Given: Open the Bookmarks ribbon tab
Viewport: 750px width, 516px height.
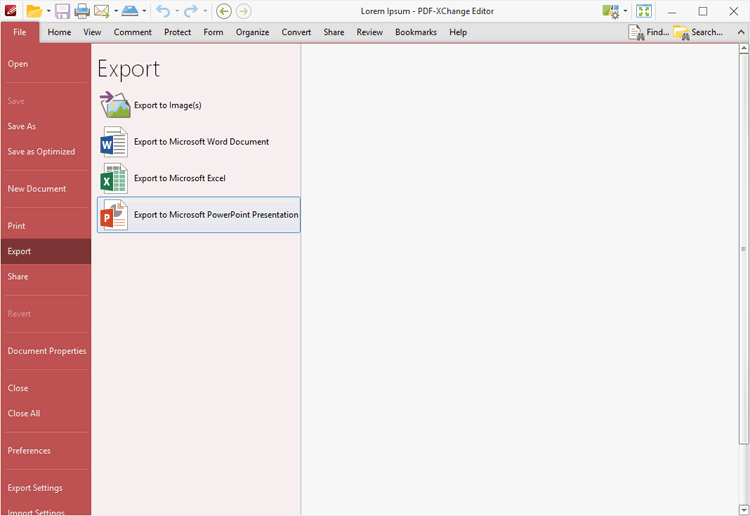Looking at the screenshot, I should pos(416,32).
